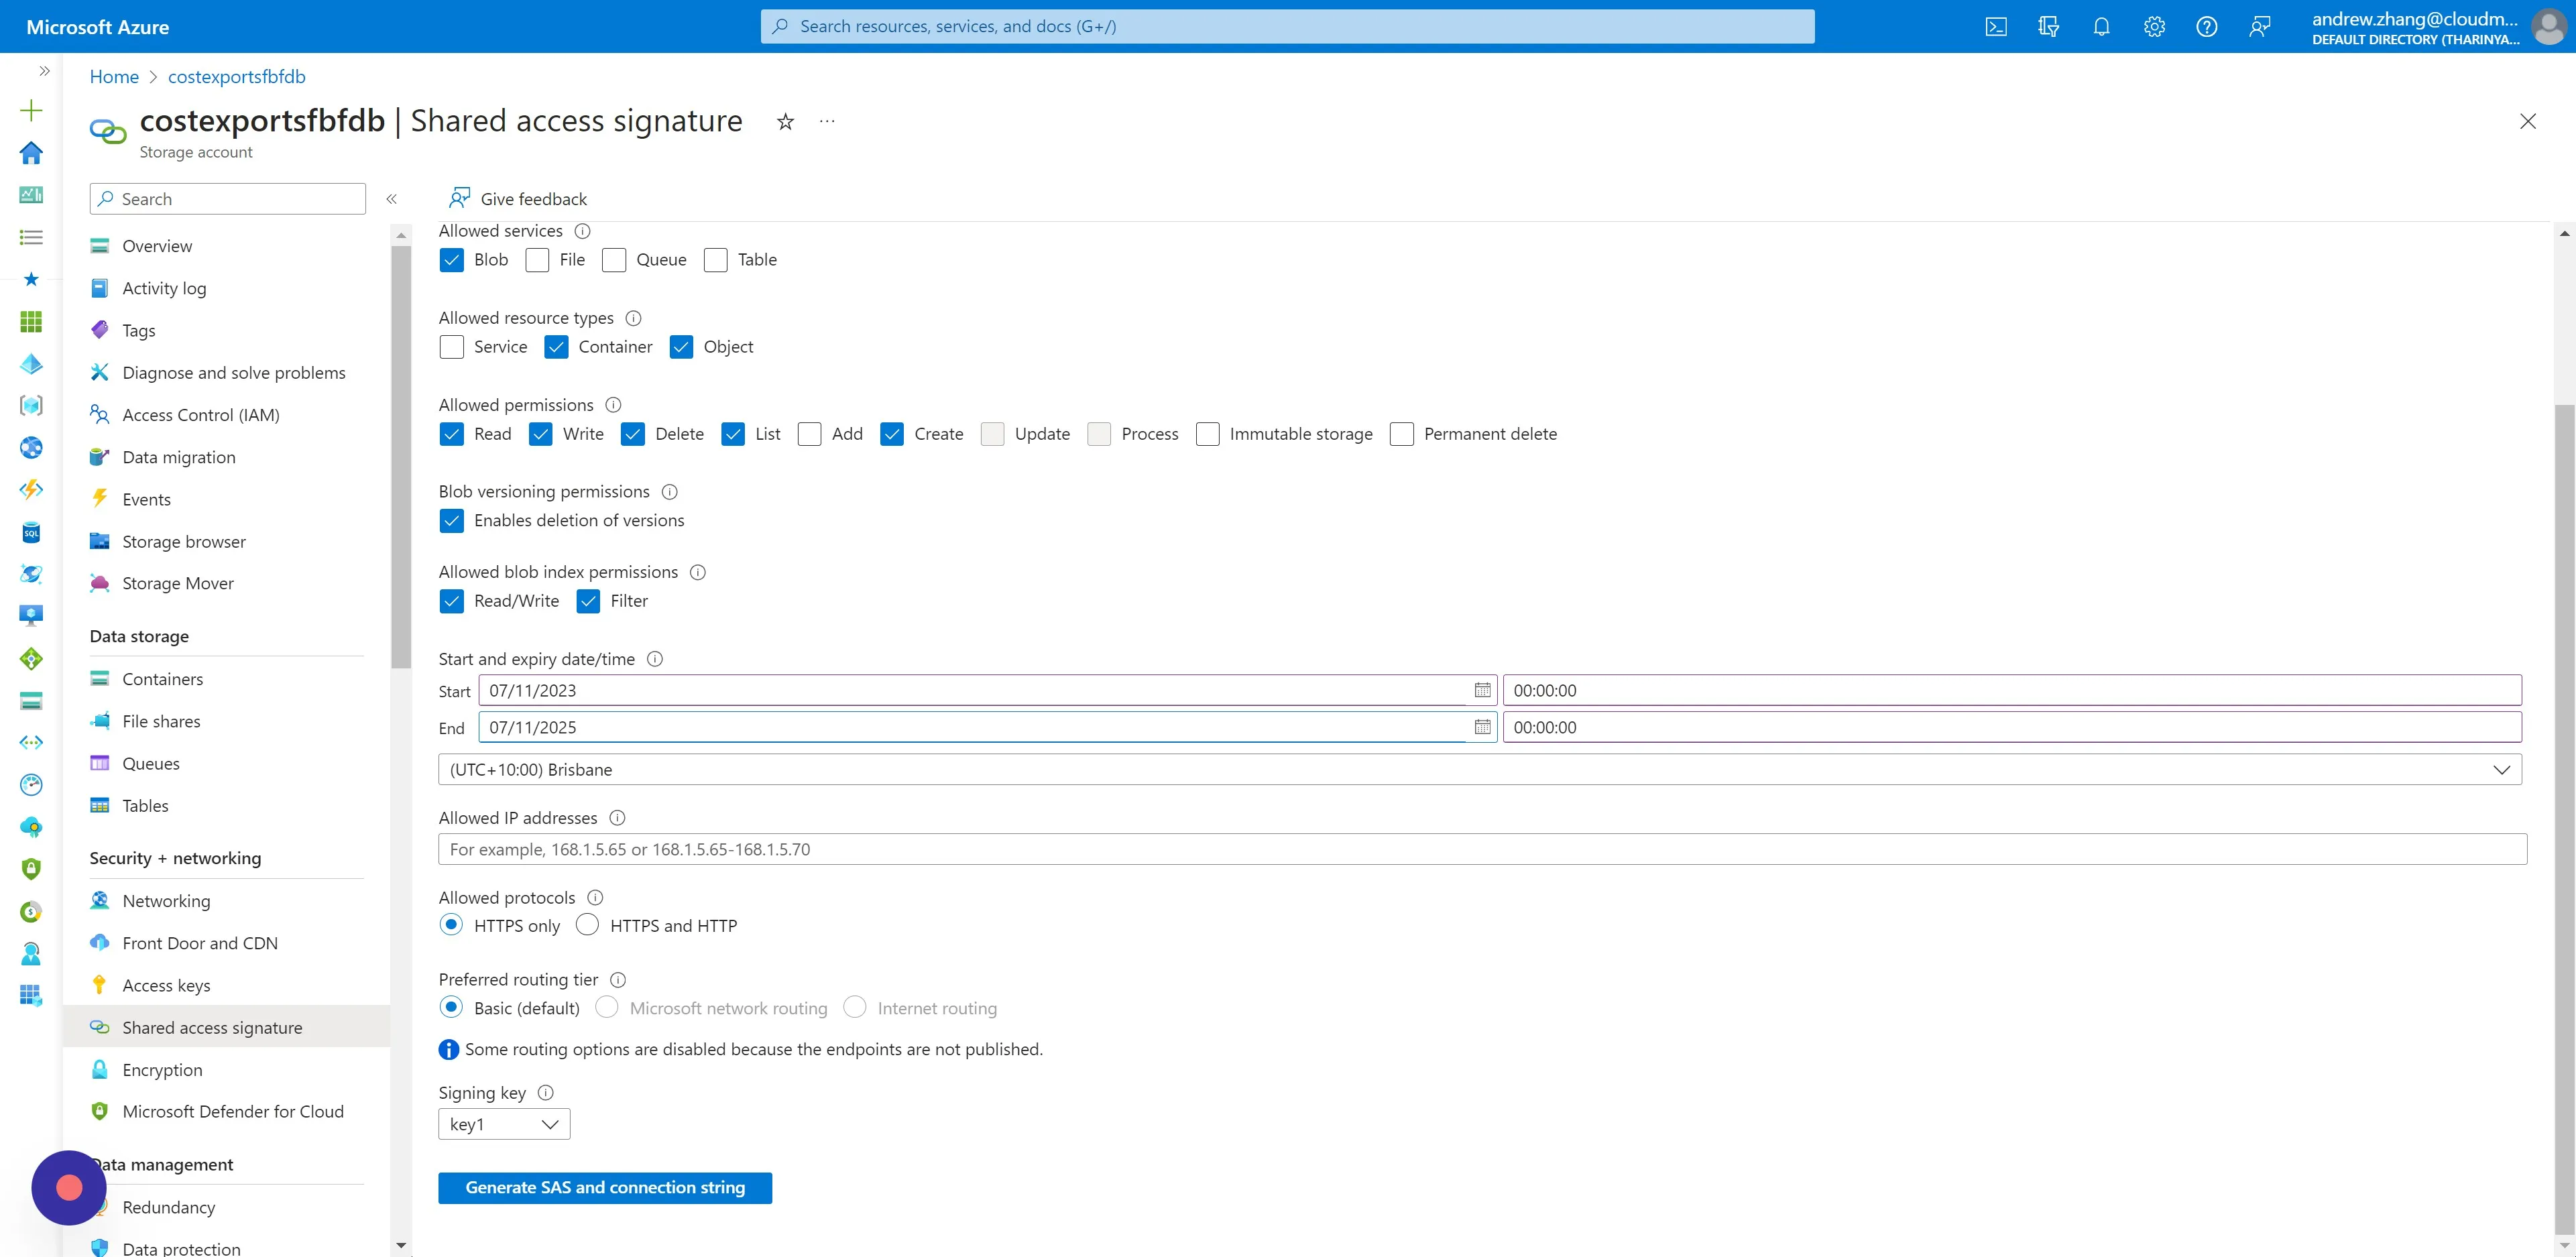Open End date calendar picker

click(1482, 727)
